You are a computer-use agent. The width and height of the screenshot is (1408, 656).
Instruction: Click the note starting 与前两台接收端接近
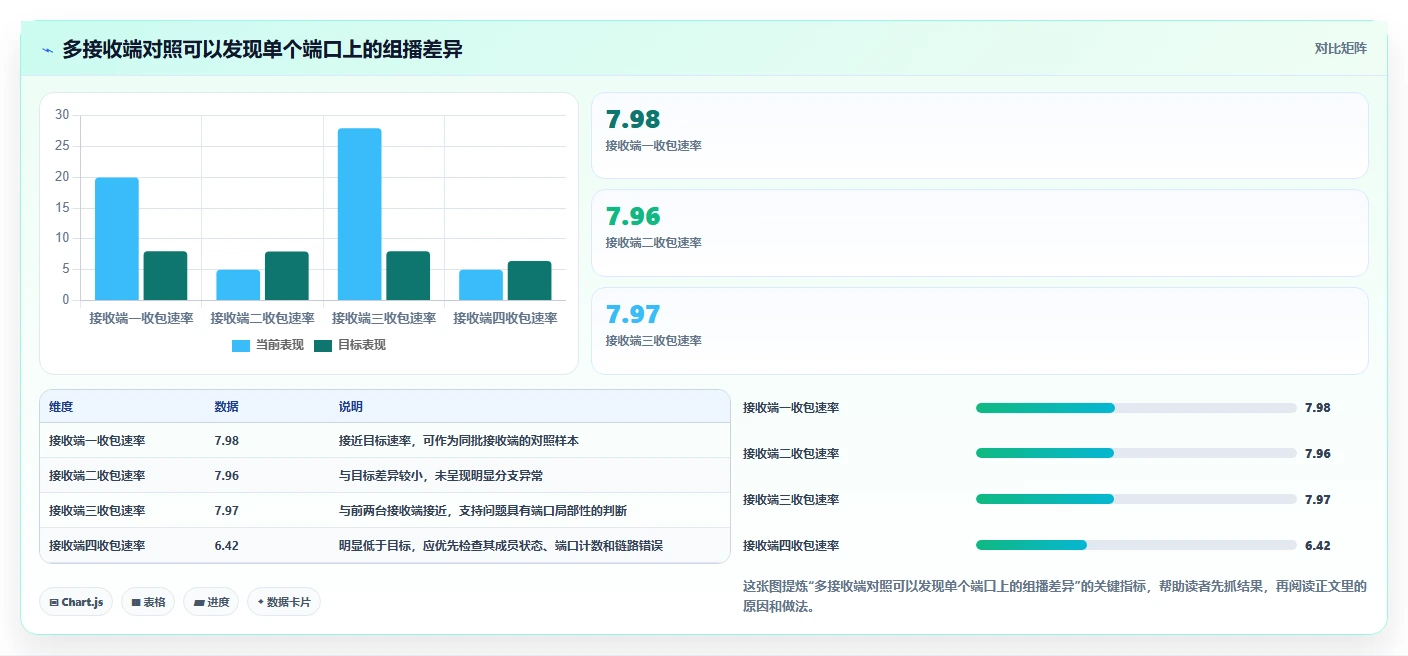[483, 511]
